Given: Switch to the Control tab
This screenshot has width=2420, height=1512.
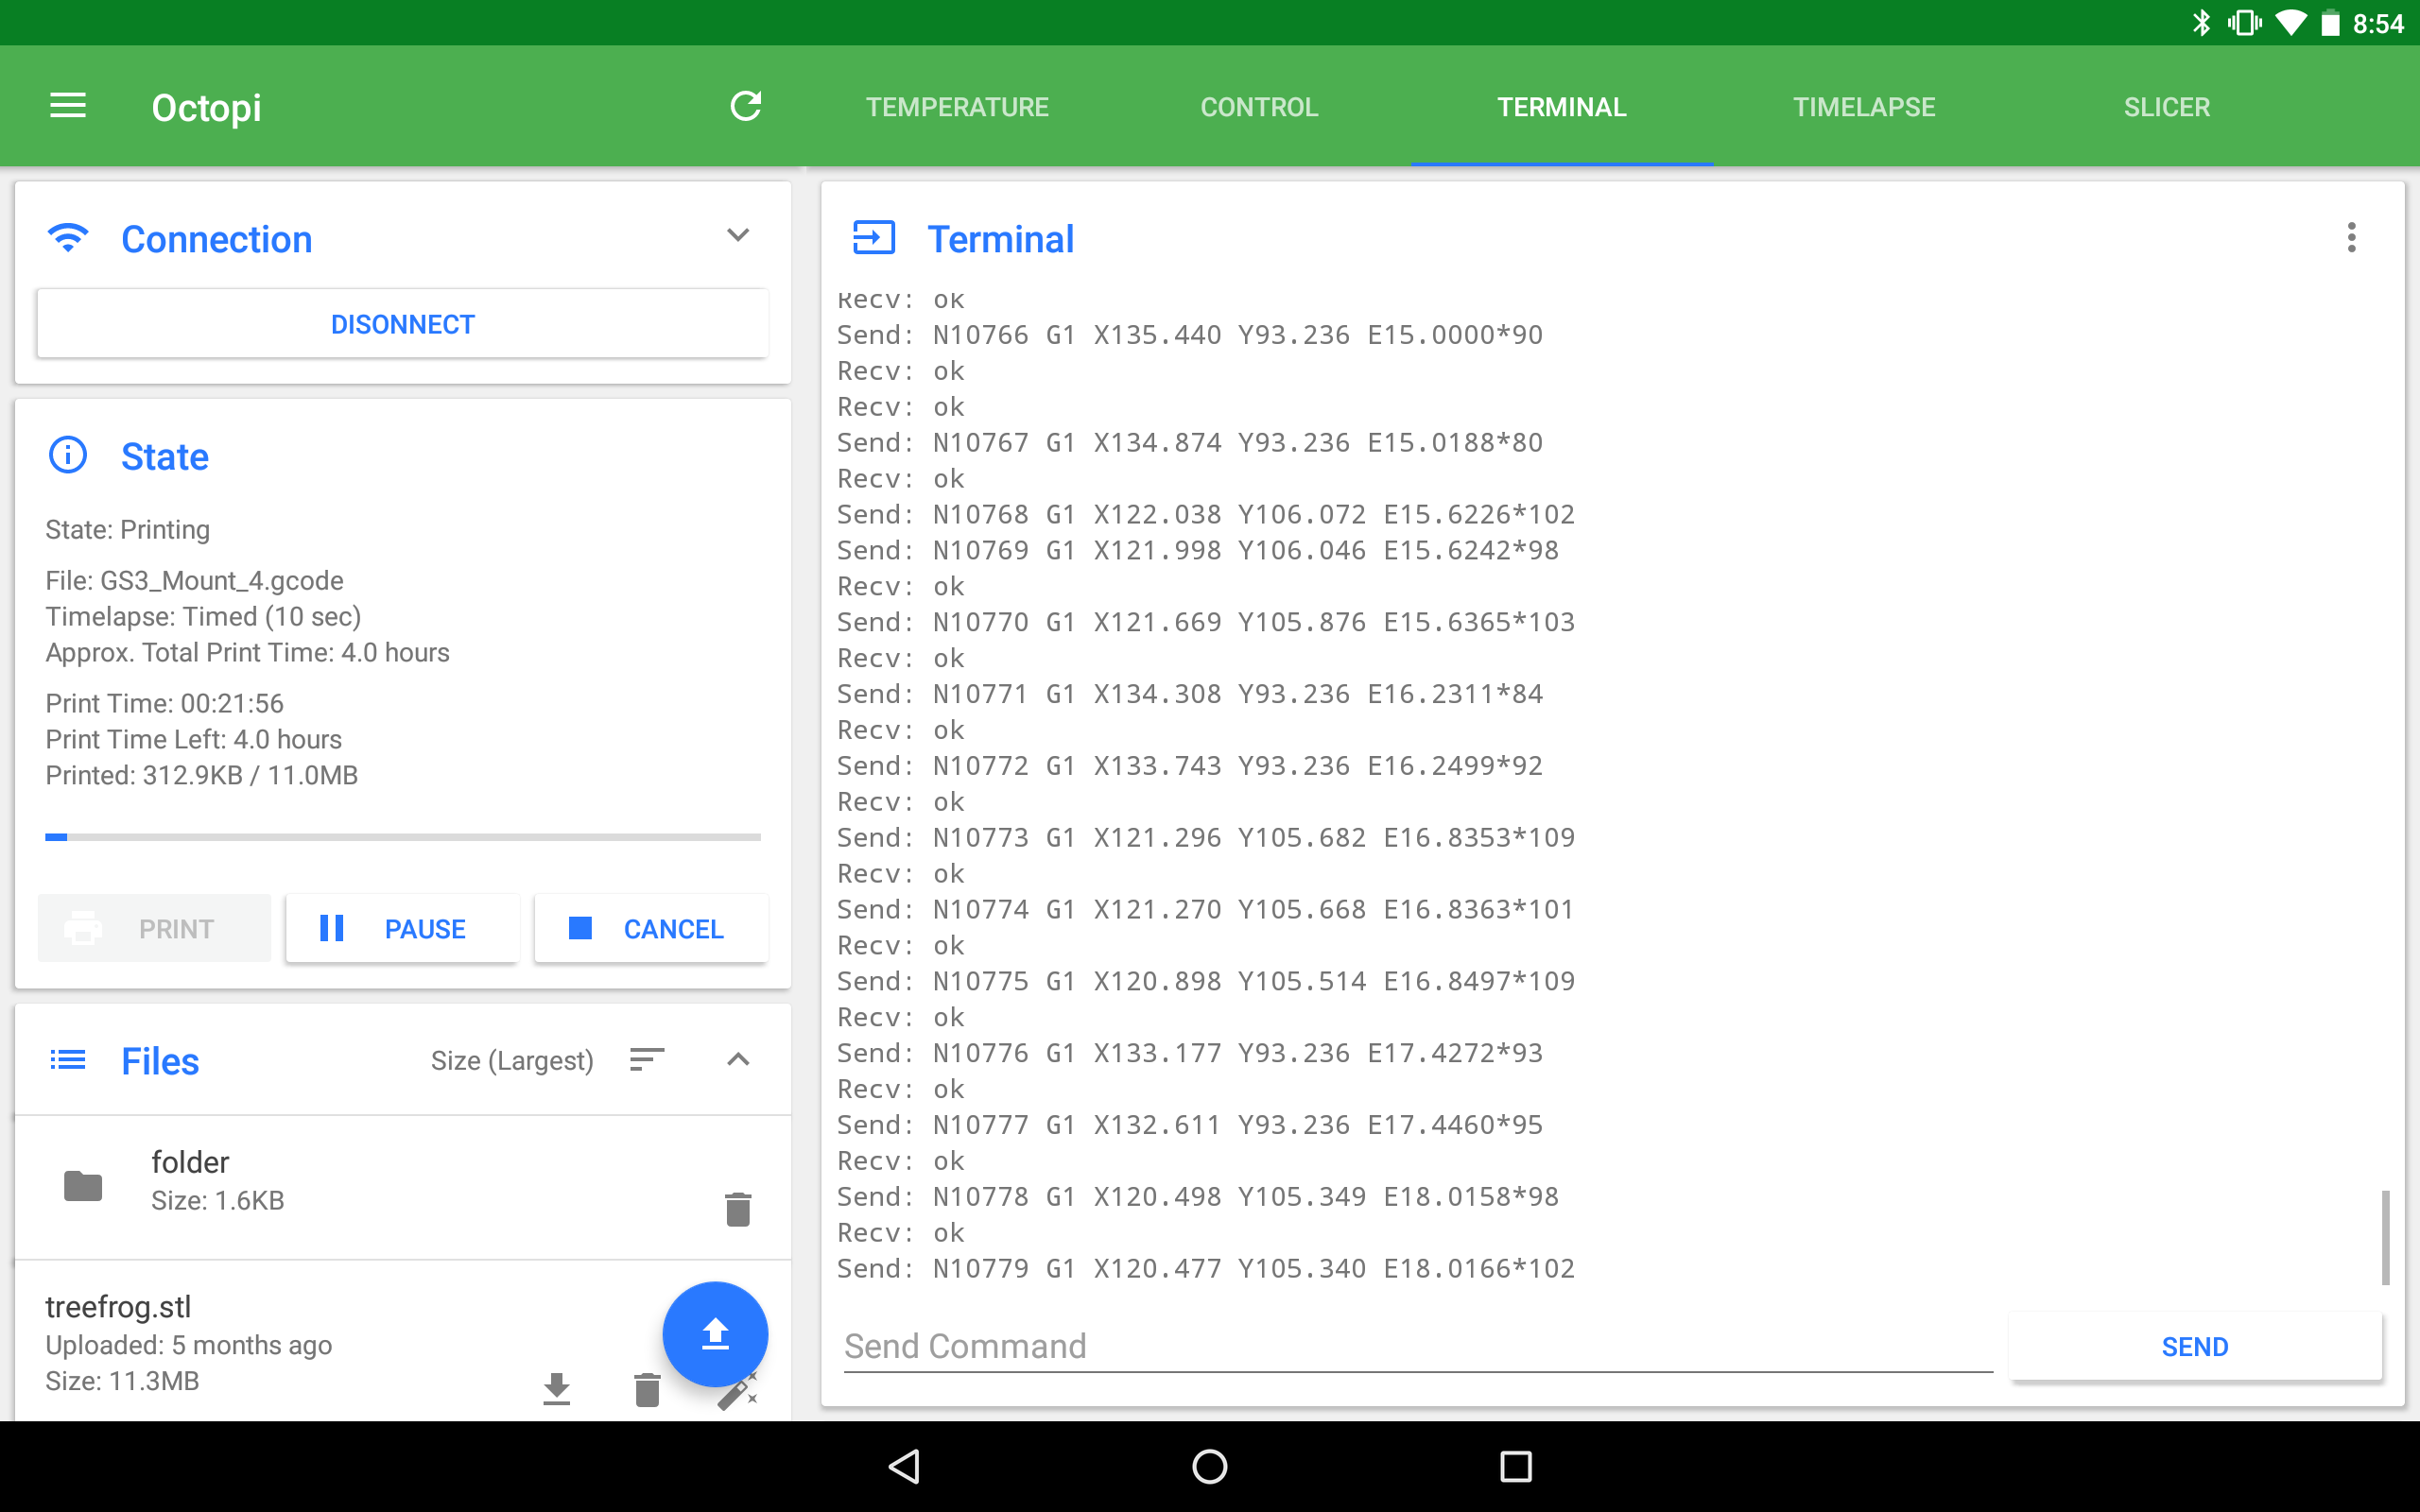Looking at the screenshot, I should tap(1259, 107).
